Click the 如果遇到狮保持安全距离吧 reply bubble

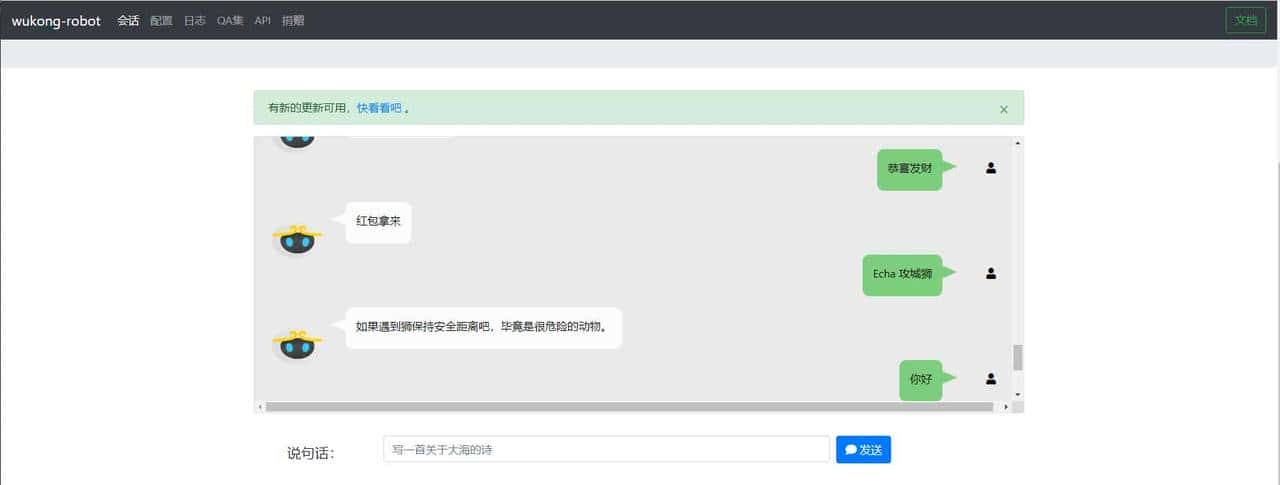(484, 327)
